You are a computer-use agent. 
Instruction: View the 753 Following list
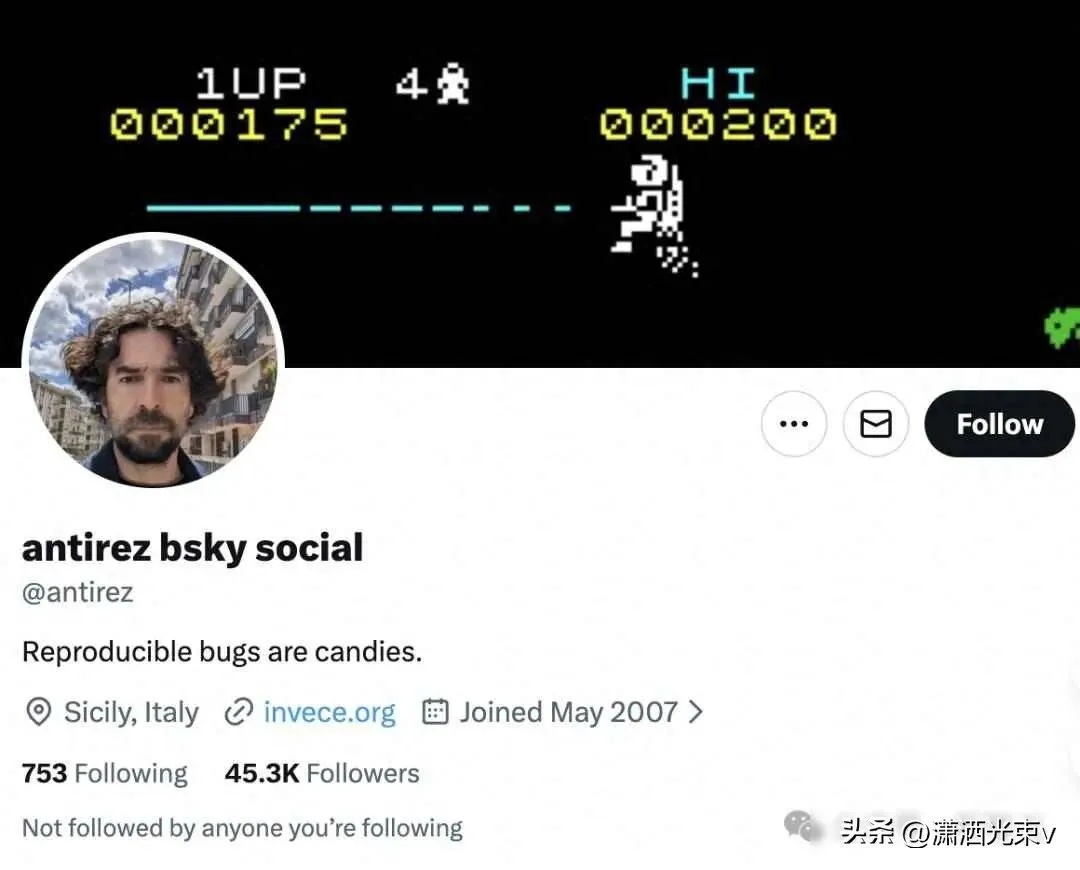point(105,773)
